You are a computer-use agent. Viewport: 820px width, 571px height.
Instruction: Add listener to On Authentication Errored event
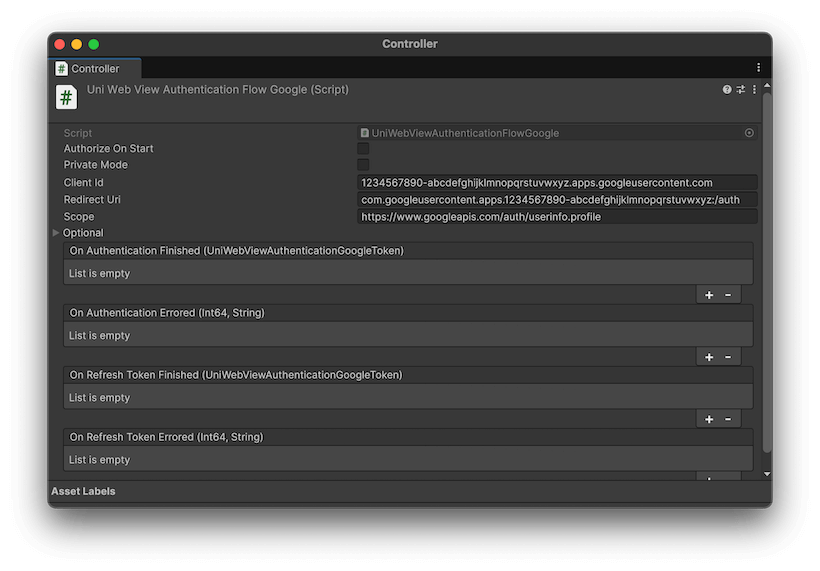(709, 357)
